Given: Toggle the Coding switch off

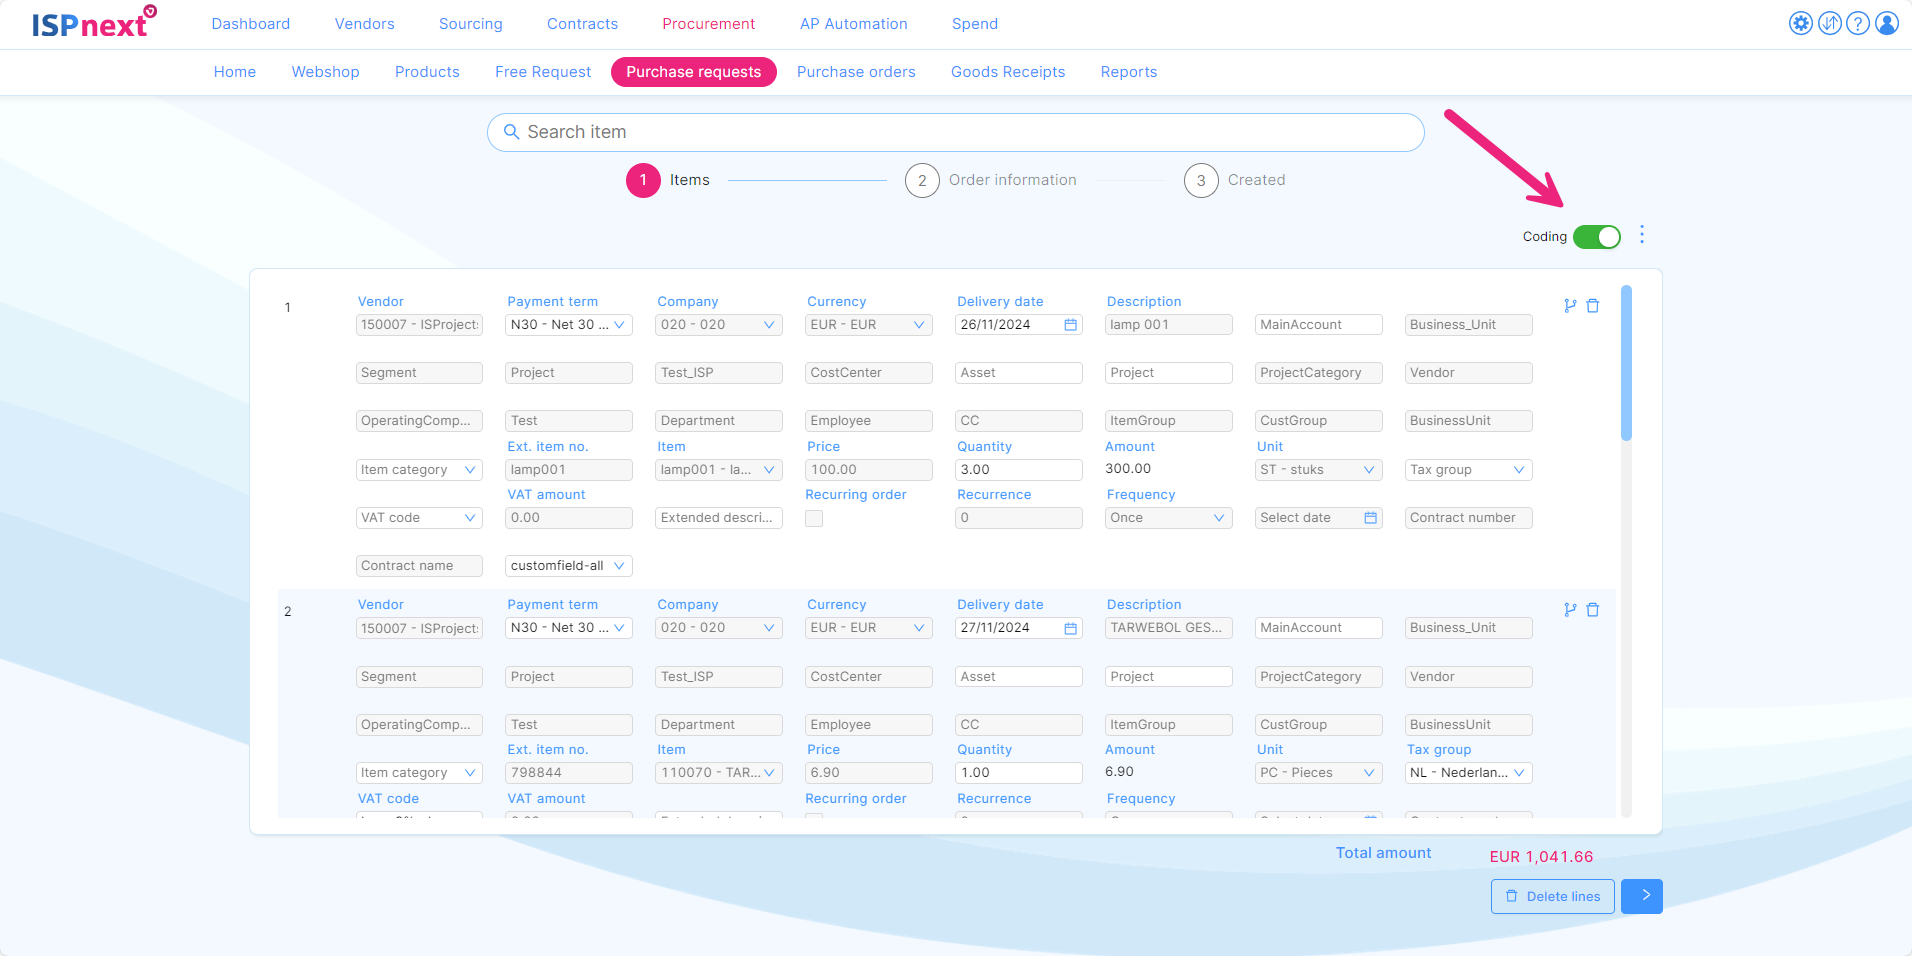Looking at the screenshot, I should pos(1596,237).
